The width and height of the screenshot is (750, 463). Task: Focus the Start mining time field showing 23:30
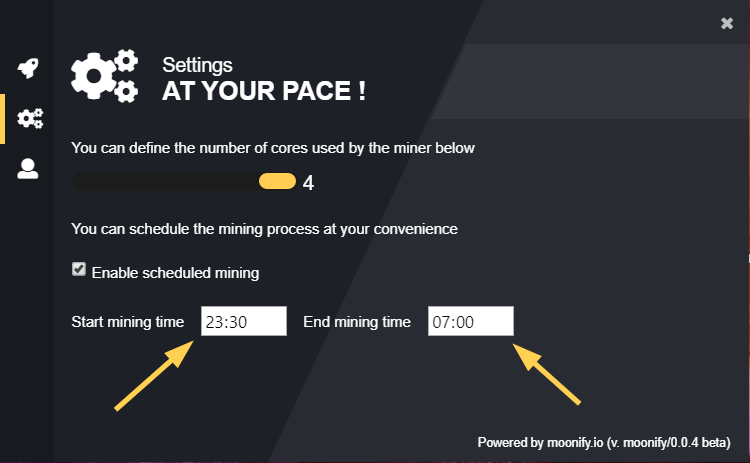(244, 321)
